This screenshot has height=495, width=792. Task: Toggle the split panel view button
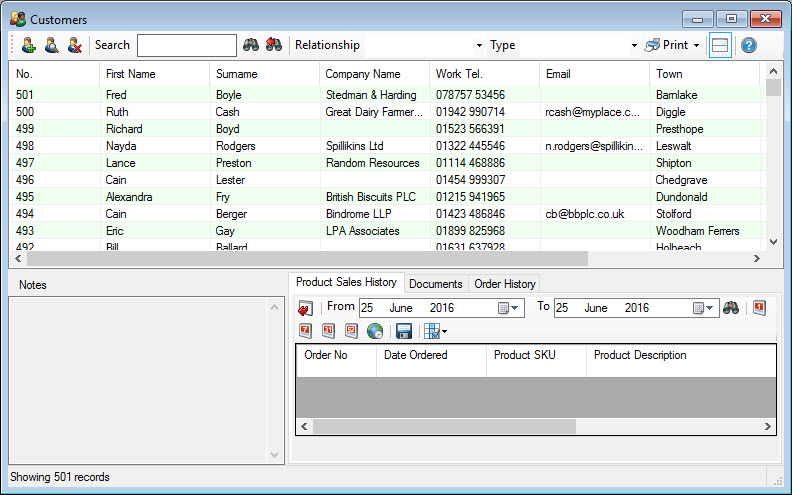click(x=720, y=45)
